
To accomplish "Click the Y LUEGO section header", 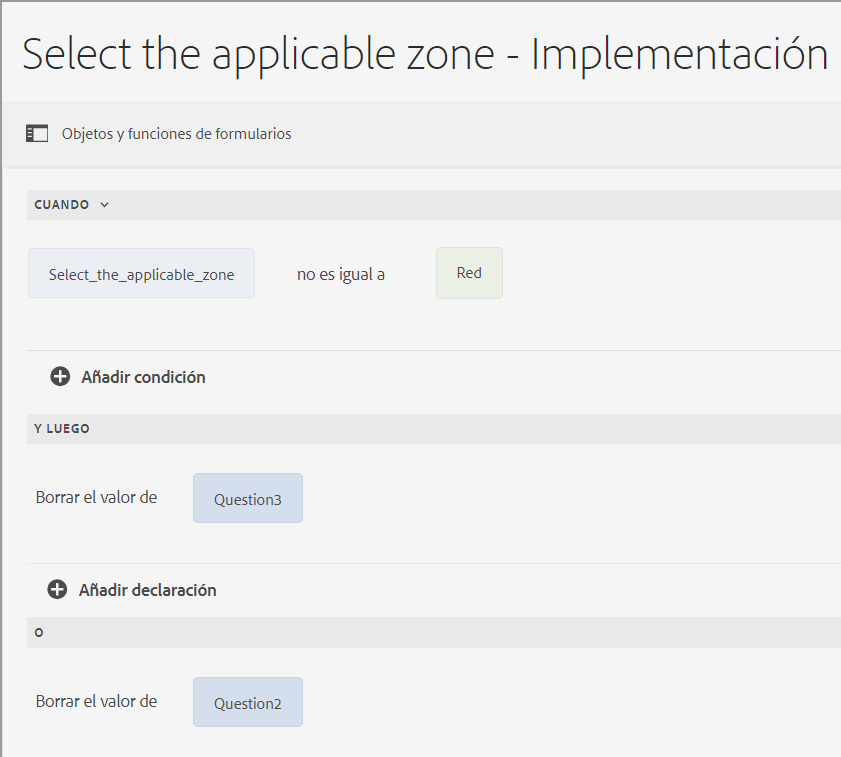I will (62, 429).
